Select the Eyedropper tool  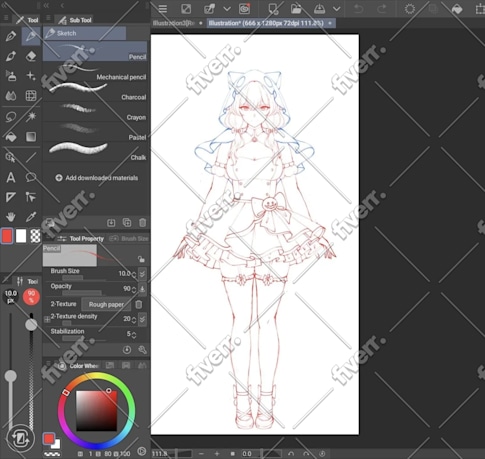(x=31, y=217)
